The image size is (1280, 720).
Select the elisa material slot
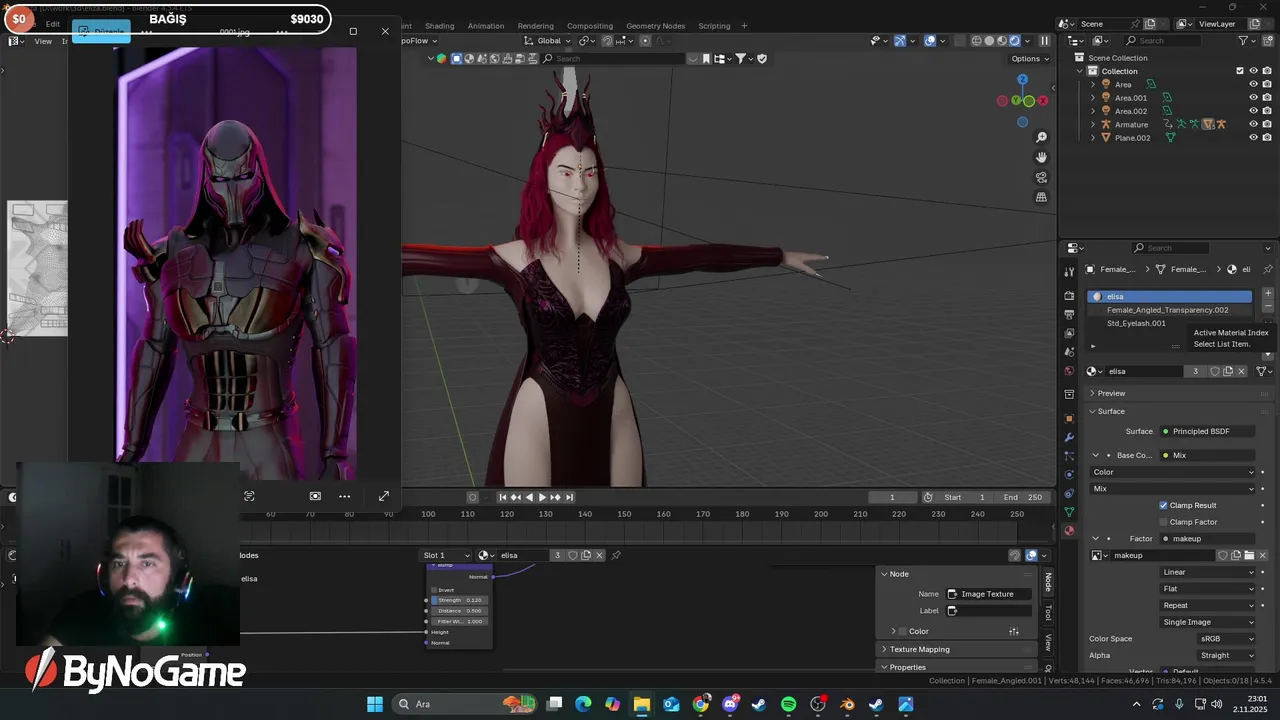[x=1170, y=296]
